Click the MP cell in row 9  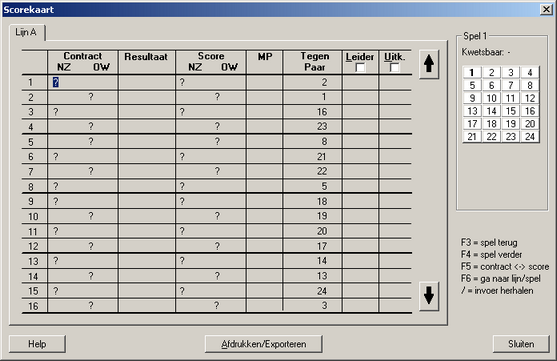[x=265, y=201]
